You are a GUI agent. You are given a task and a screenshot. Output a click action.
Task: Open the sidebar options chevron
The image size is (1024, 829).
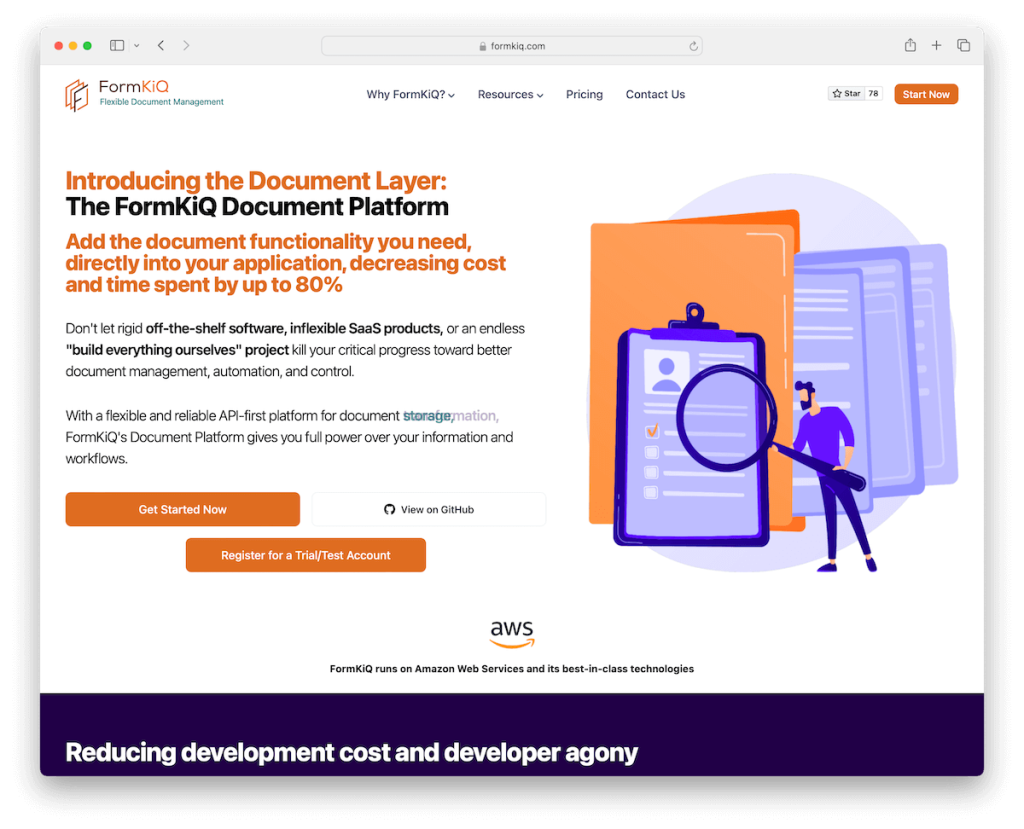pyautogui.click(x=136, y=46)
